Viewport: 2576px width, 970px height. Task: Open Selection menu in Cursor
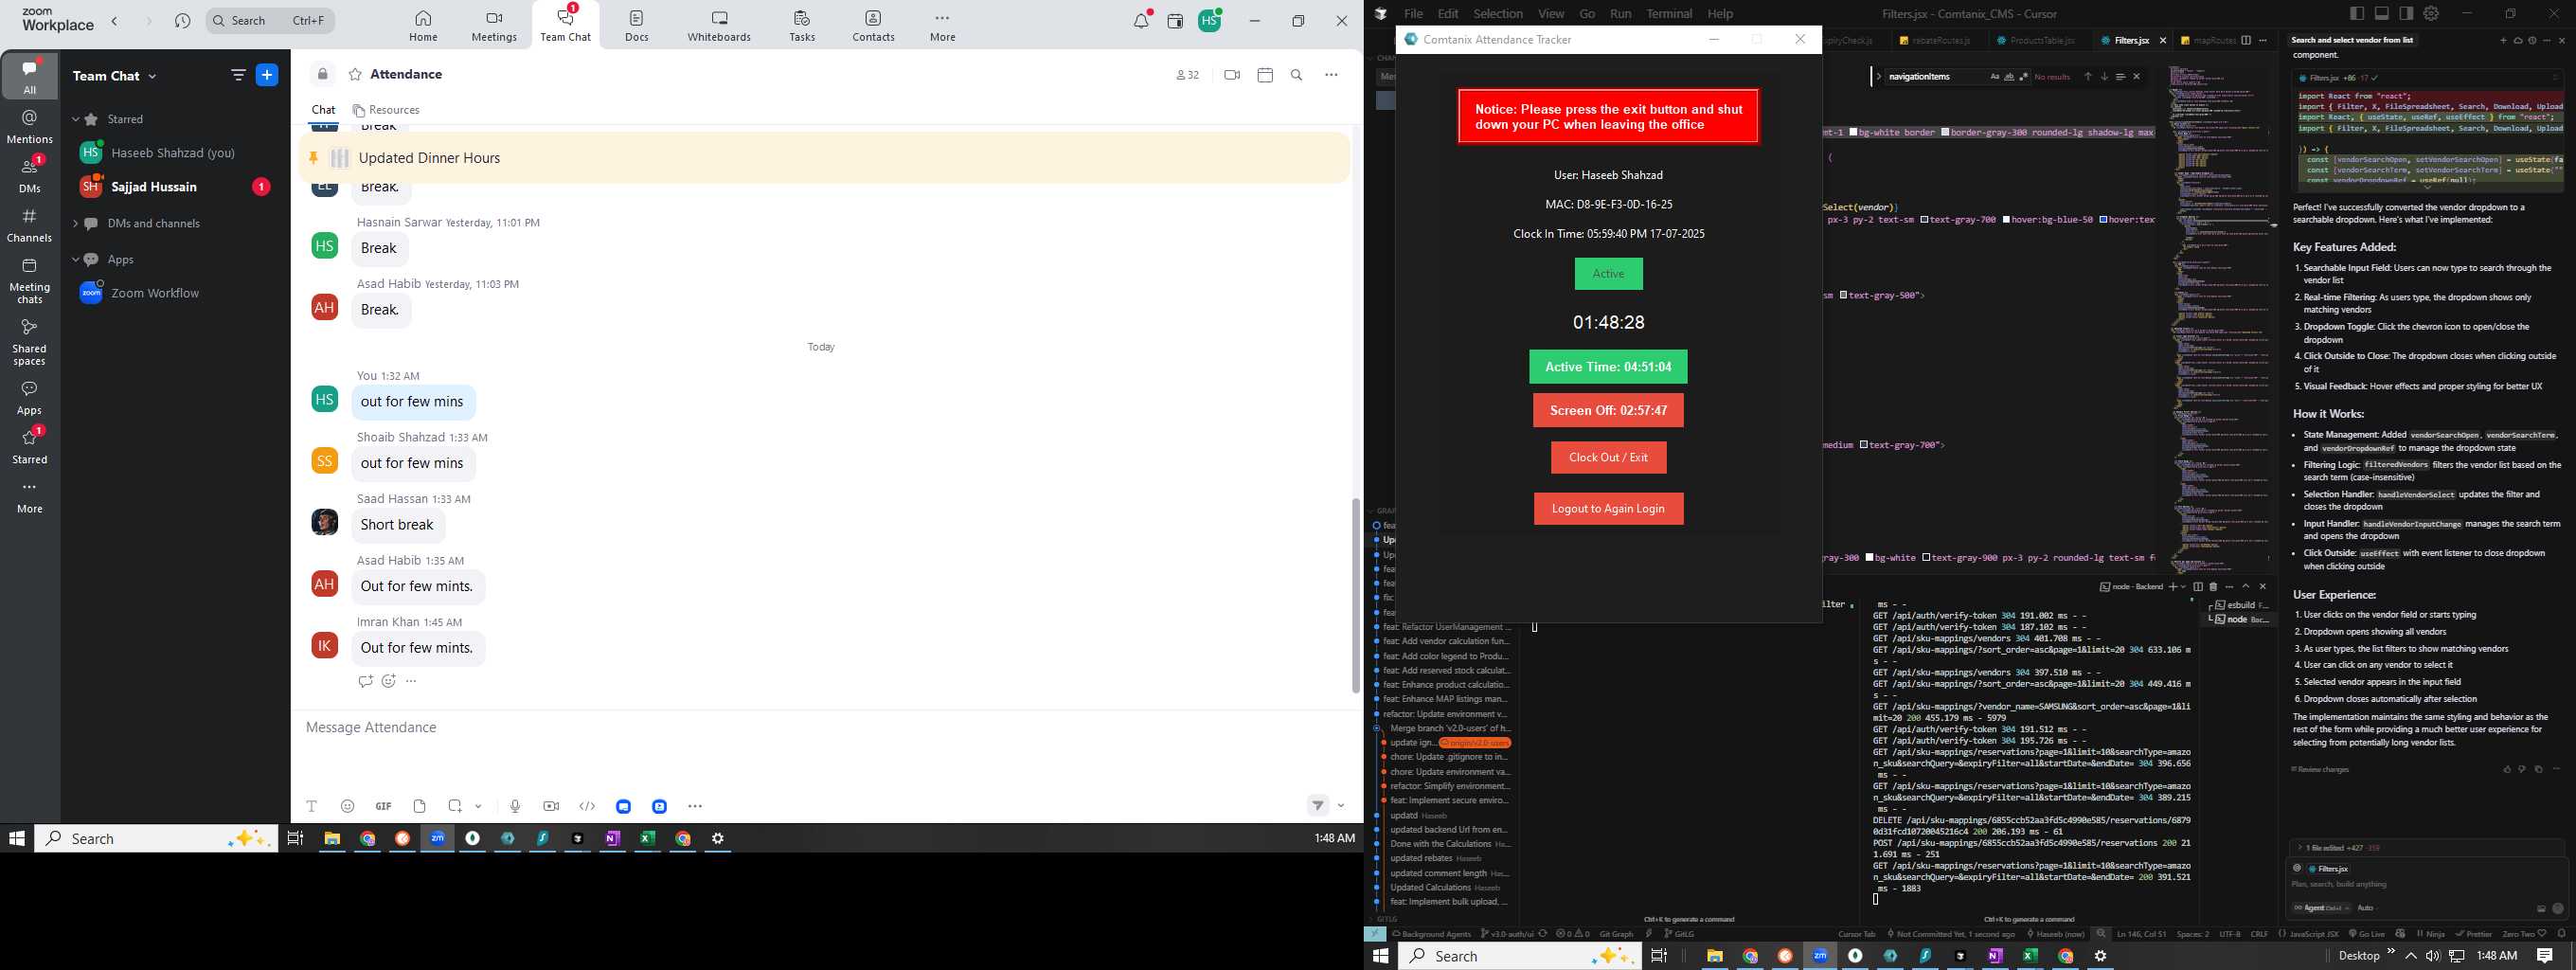1498,14
